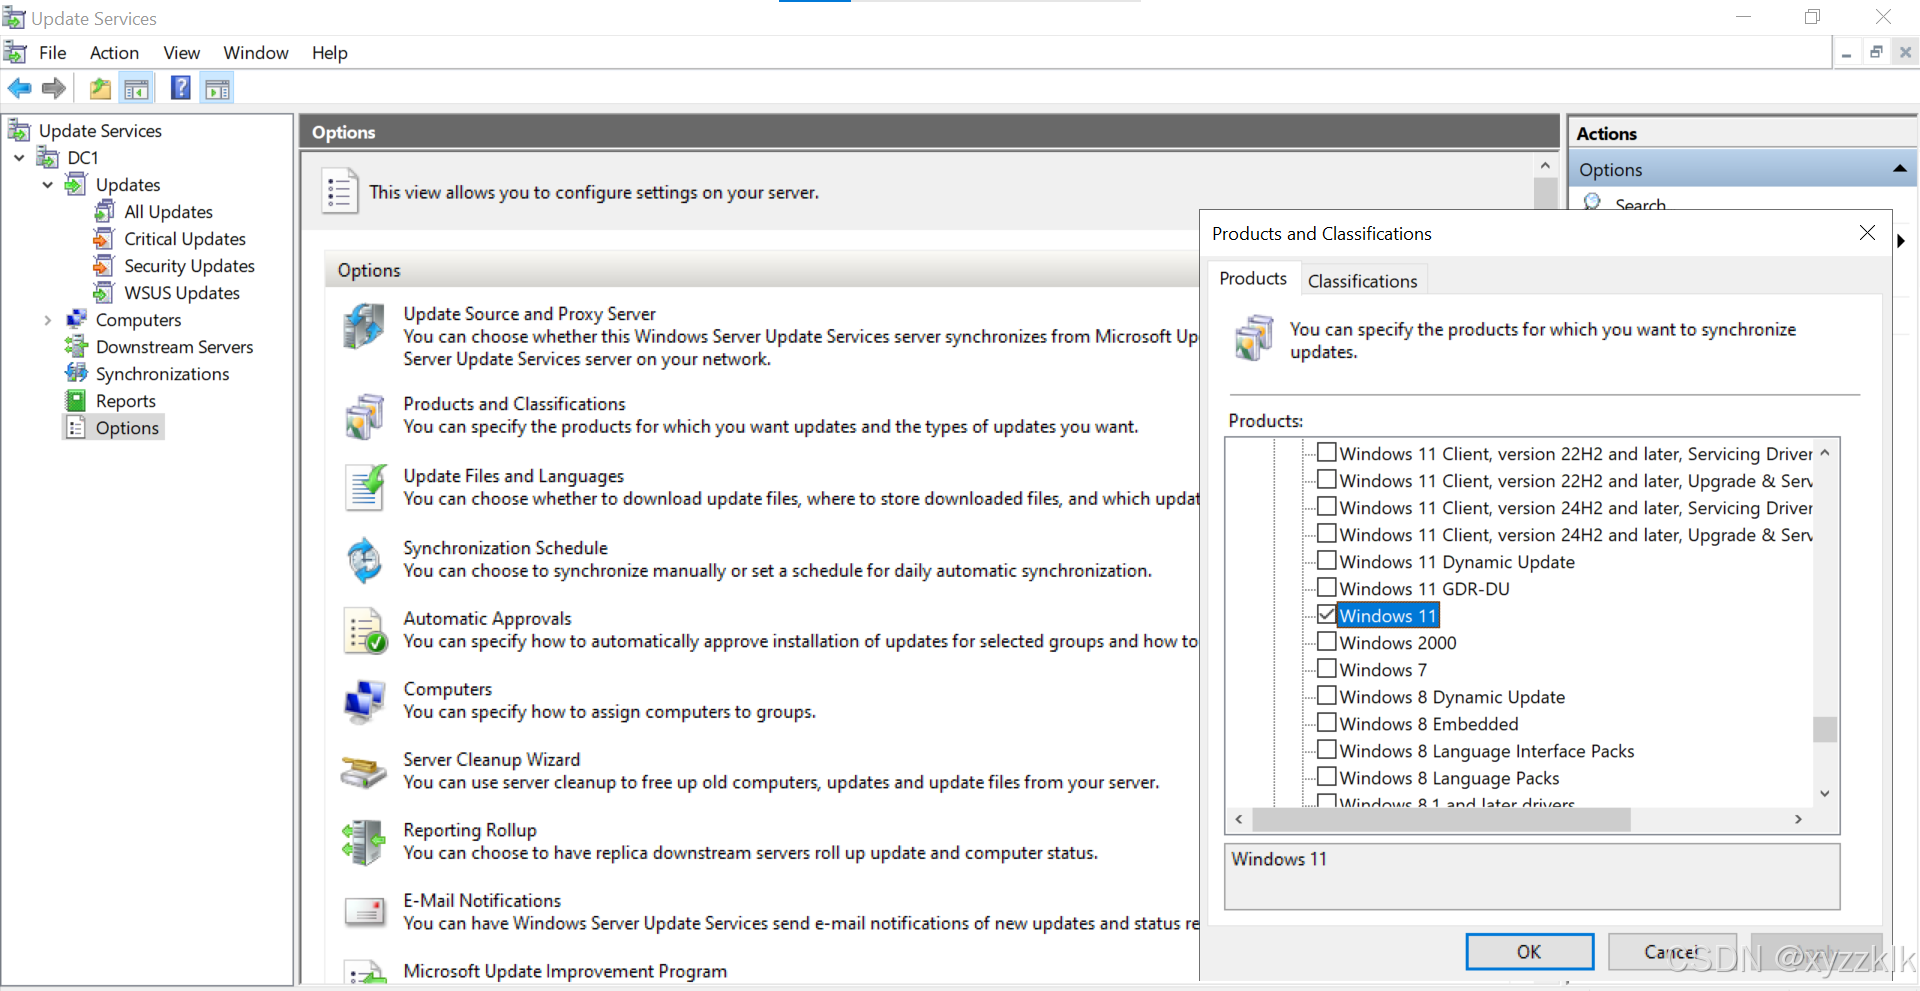The height and width of the screenshot is (991, 1920).
Task: Expand the Computers tree node
Action: 47,320
